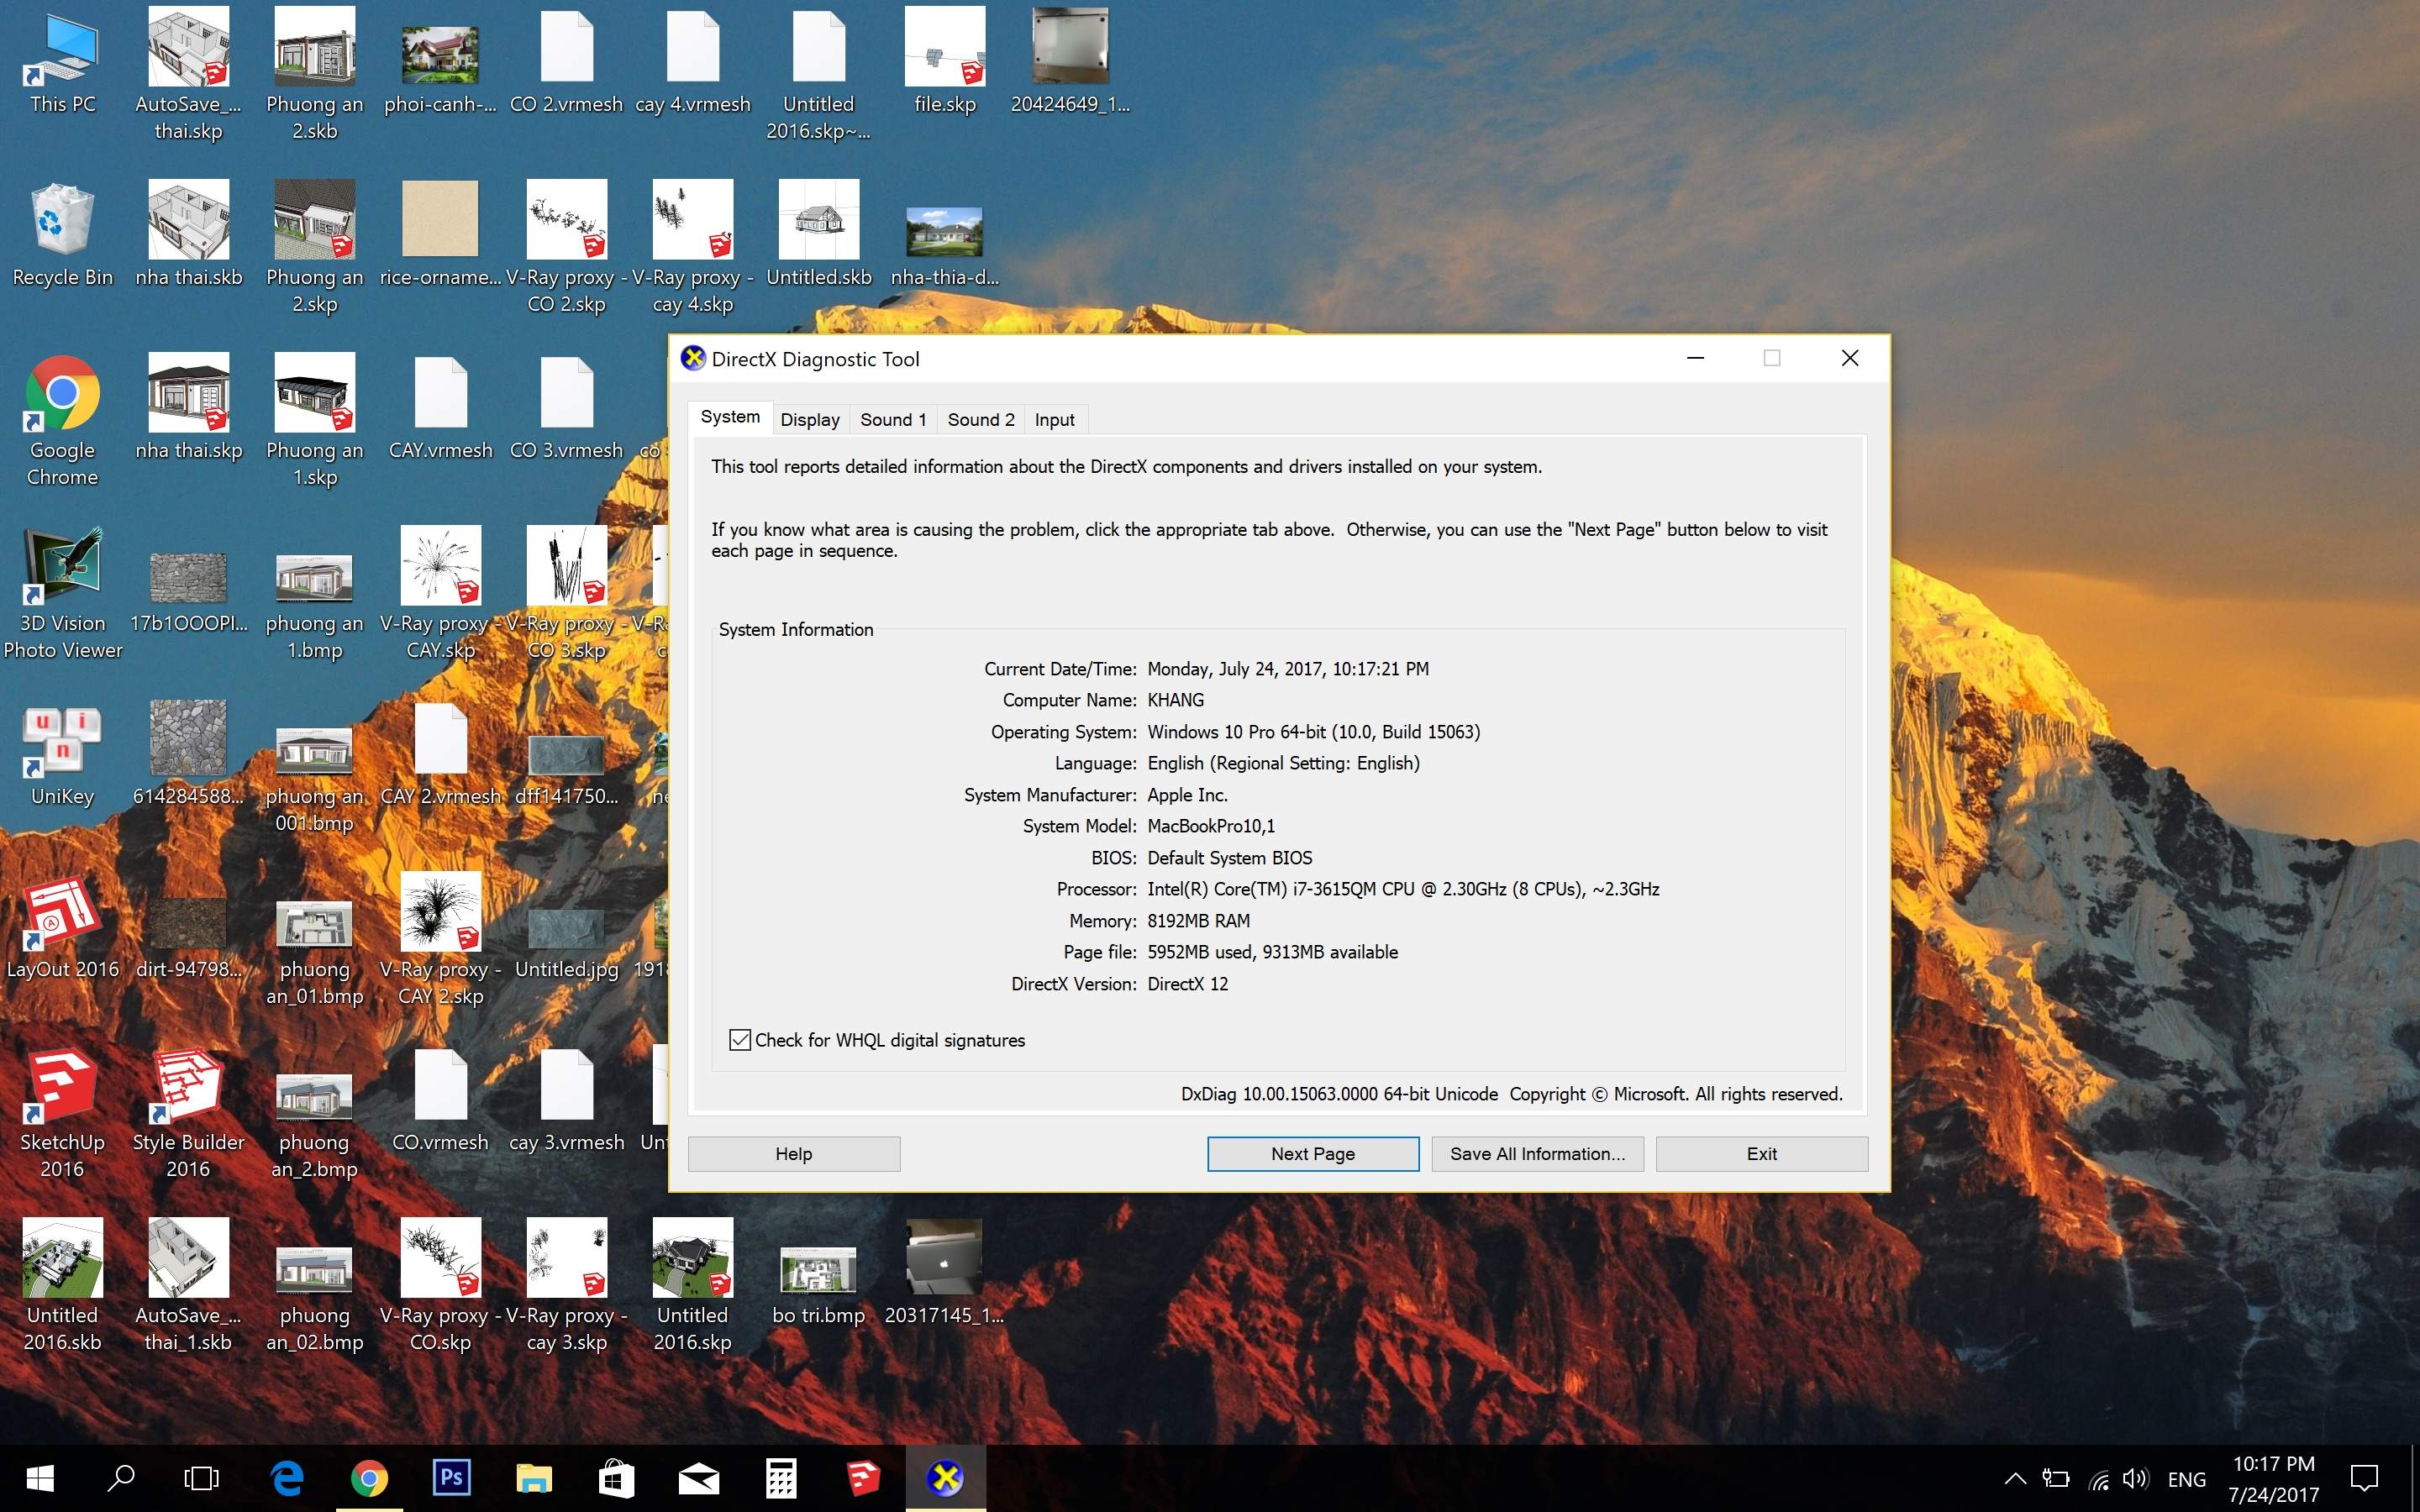Open Google Chrome from the taskbar
The image size is (2420, 1512).
point(369,1478)
